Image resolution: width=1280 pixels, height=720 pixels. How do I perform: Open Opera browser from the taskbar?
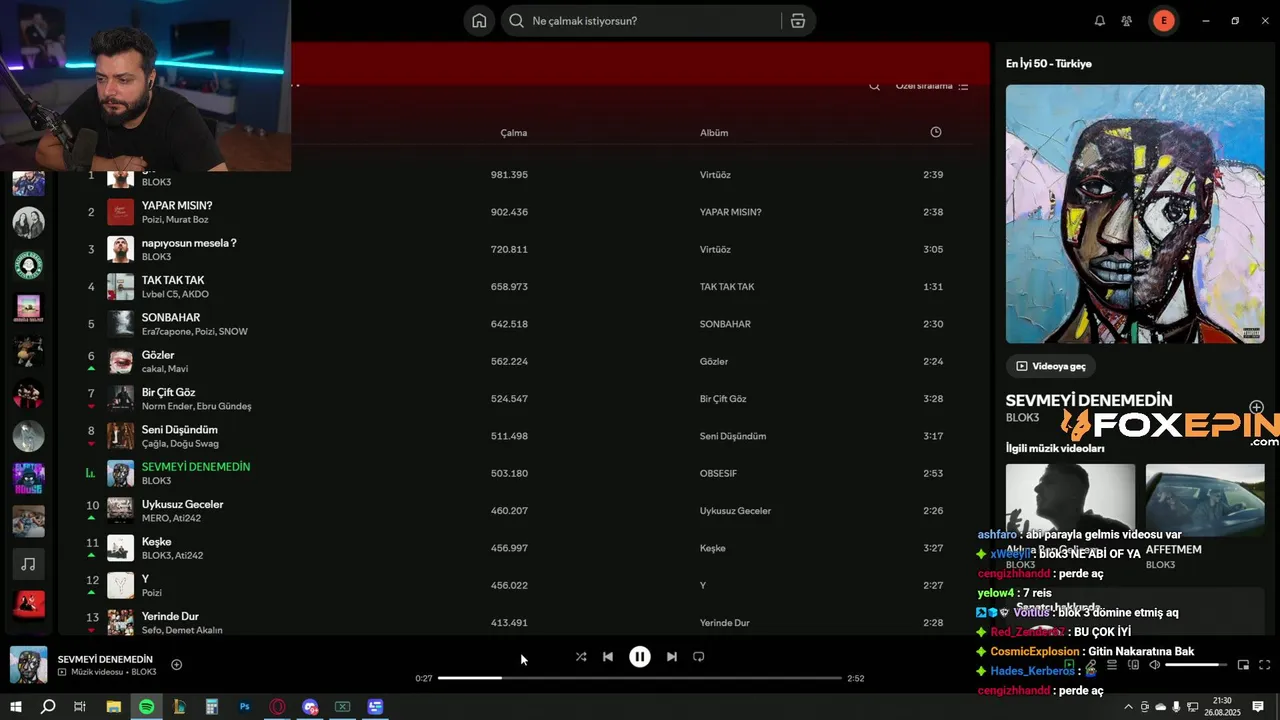pyautogui.click(x=277, y=707)
